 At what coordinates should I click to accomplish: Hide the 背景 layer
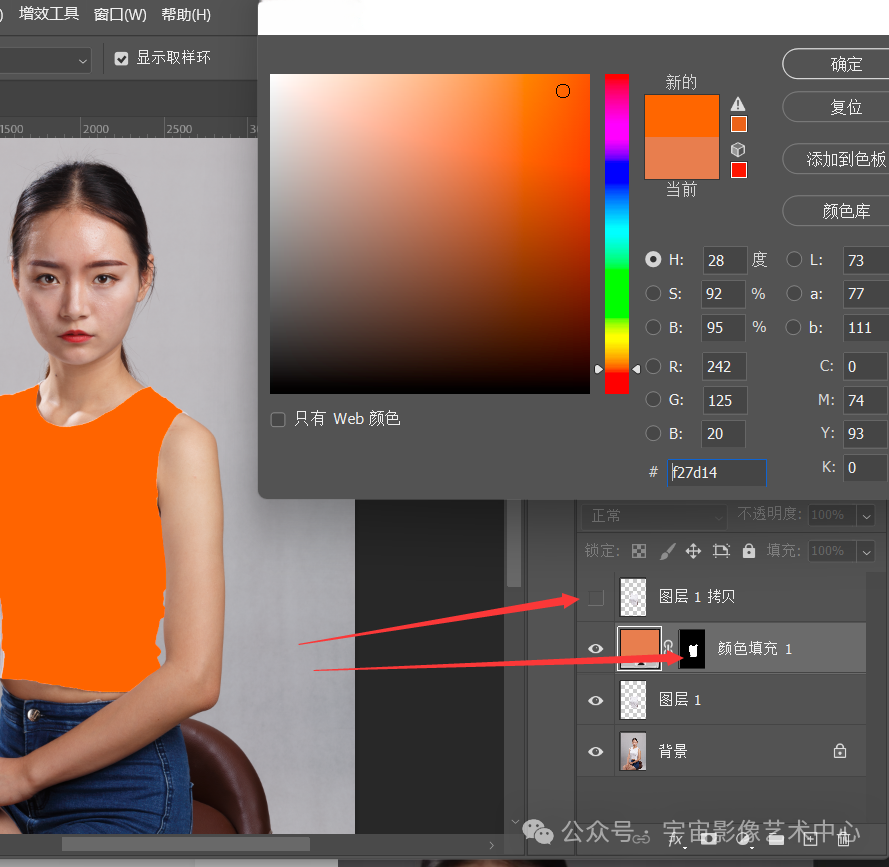click(596, 751)
